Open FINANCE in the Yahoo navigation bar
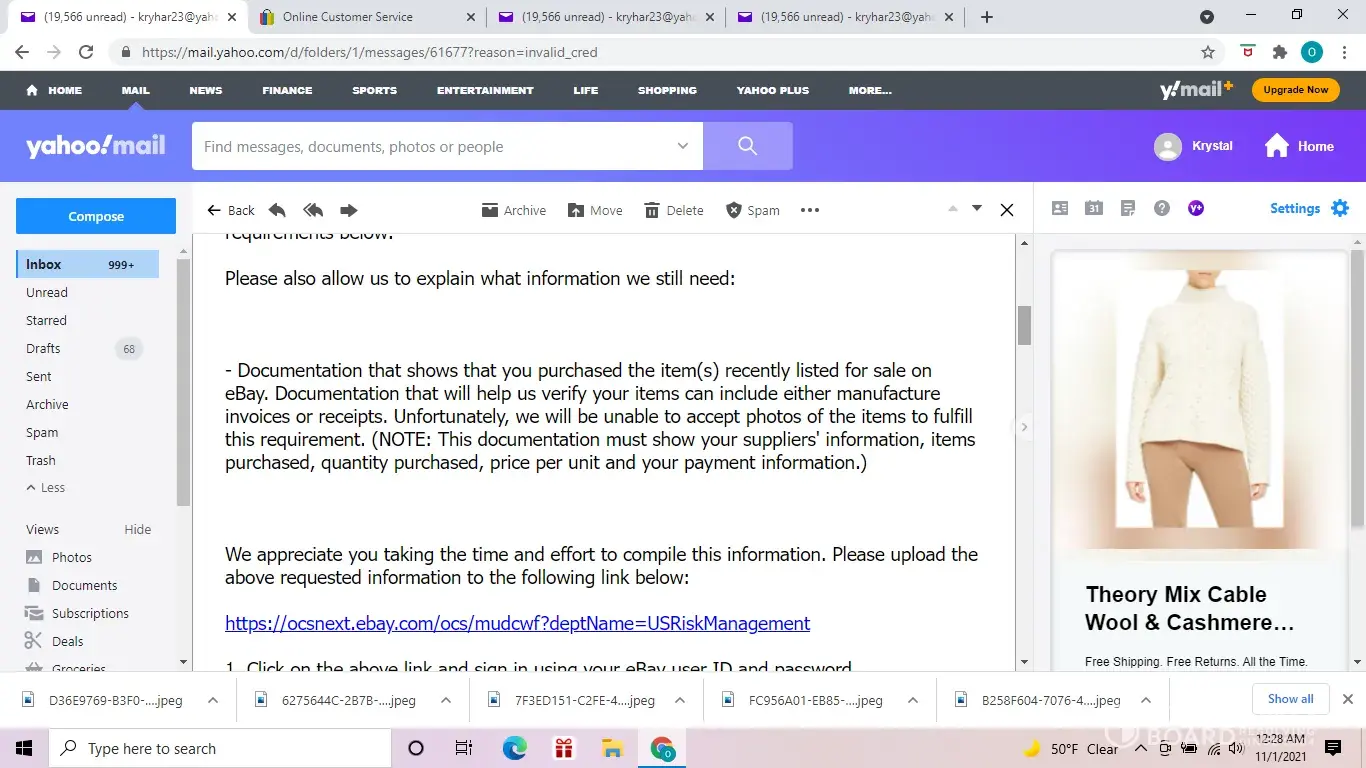 [x=287, y=90]
